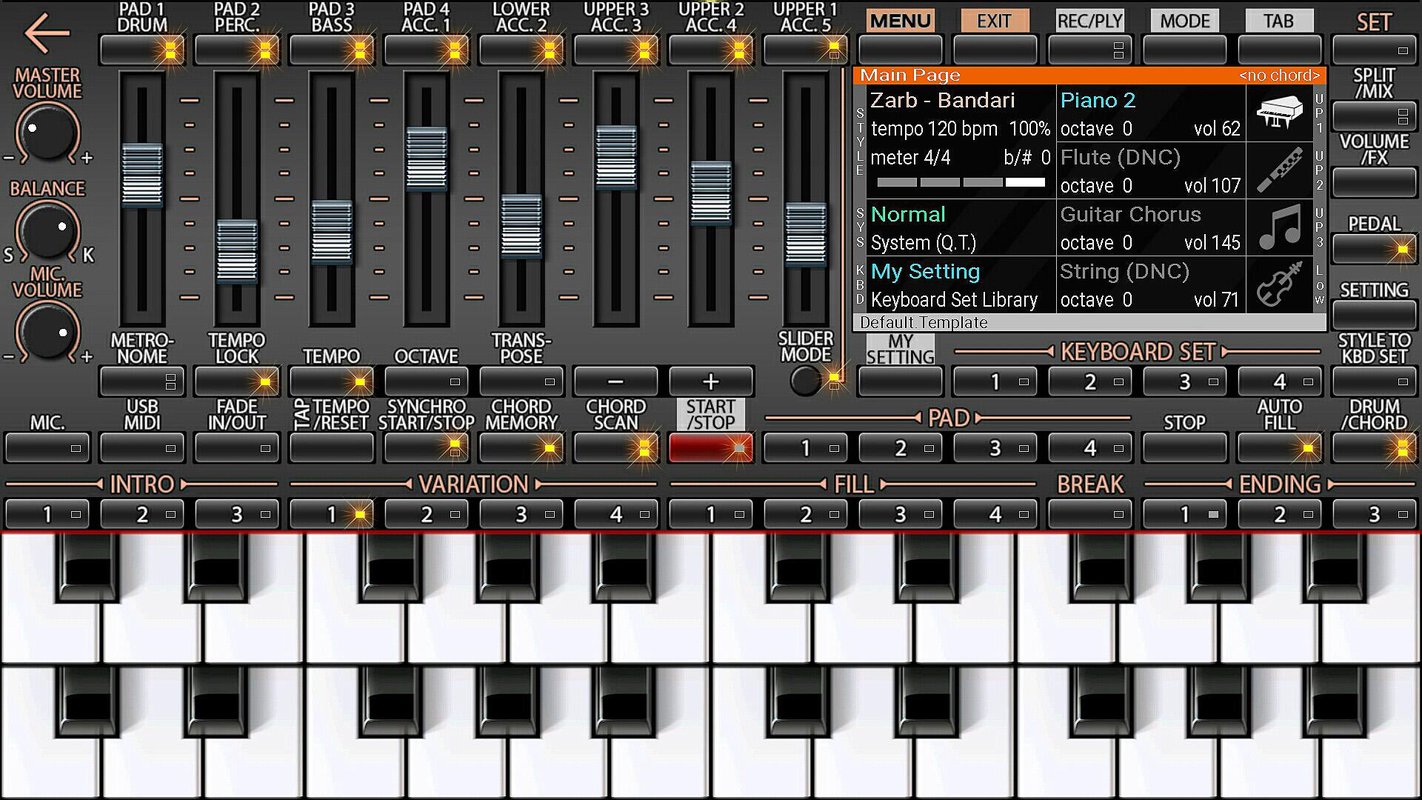Click the TAB button

coord(1281,50)
